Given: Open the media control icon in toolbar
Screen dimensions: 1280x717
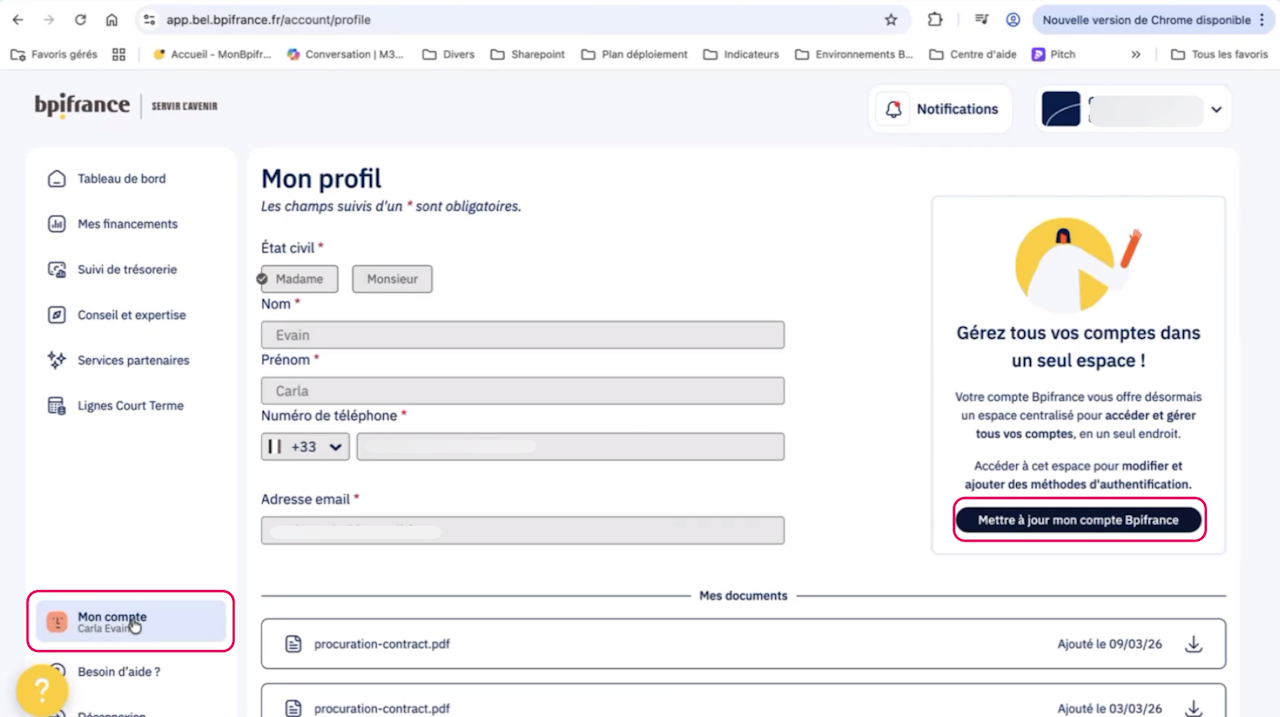Looking at the screenshot, I should pyautogui.click(x=981, y=20).
